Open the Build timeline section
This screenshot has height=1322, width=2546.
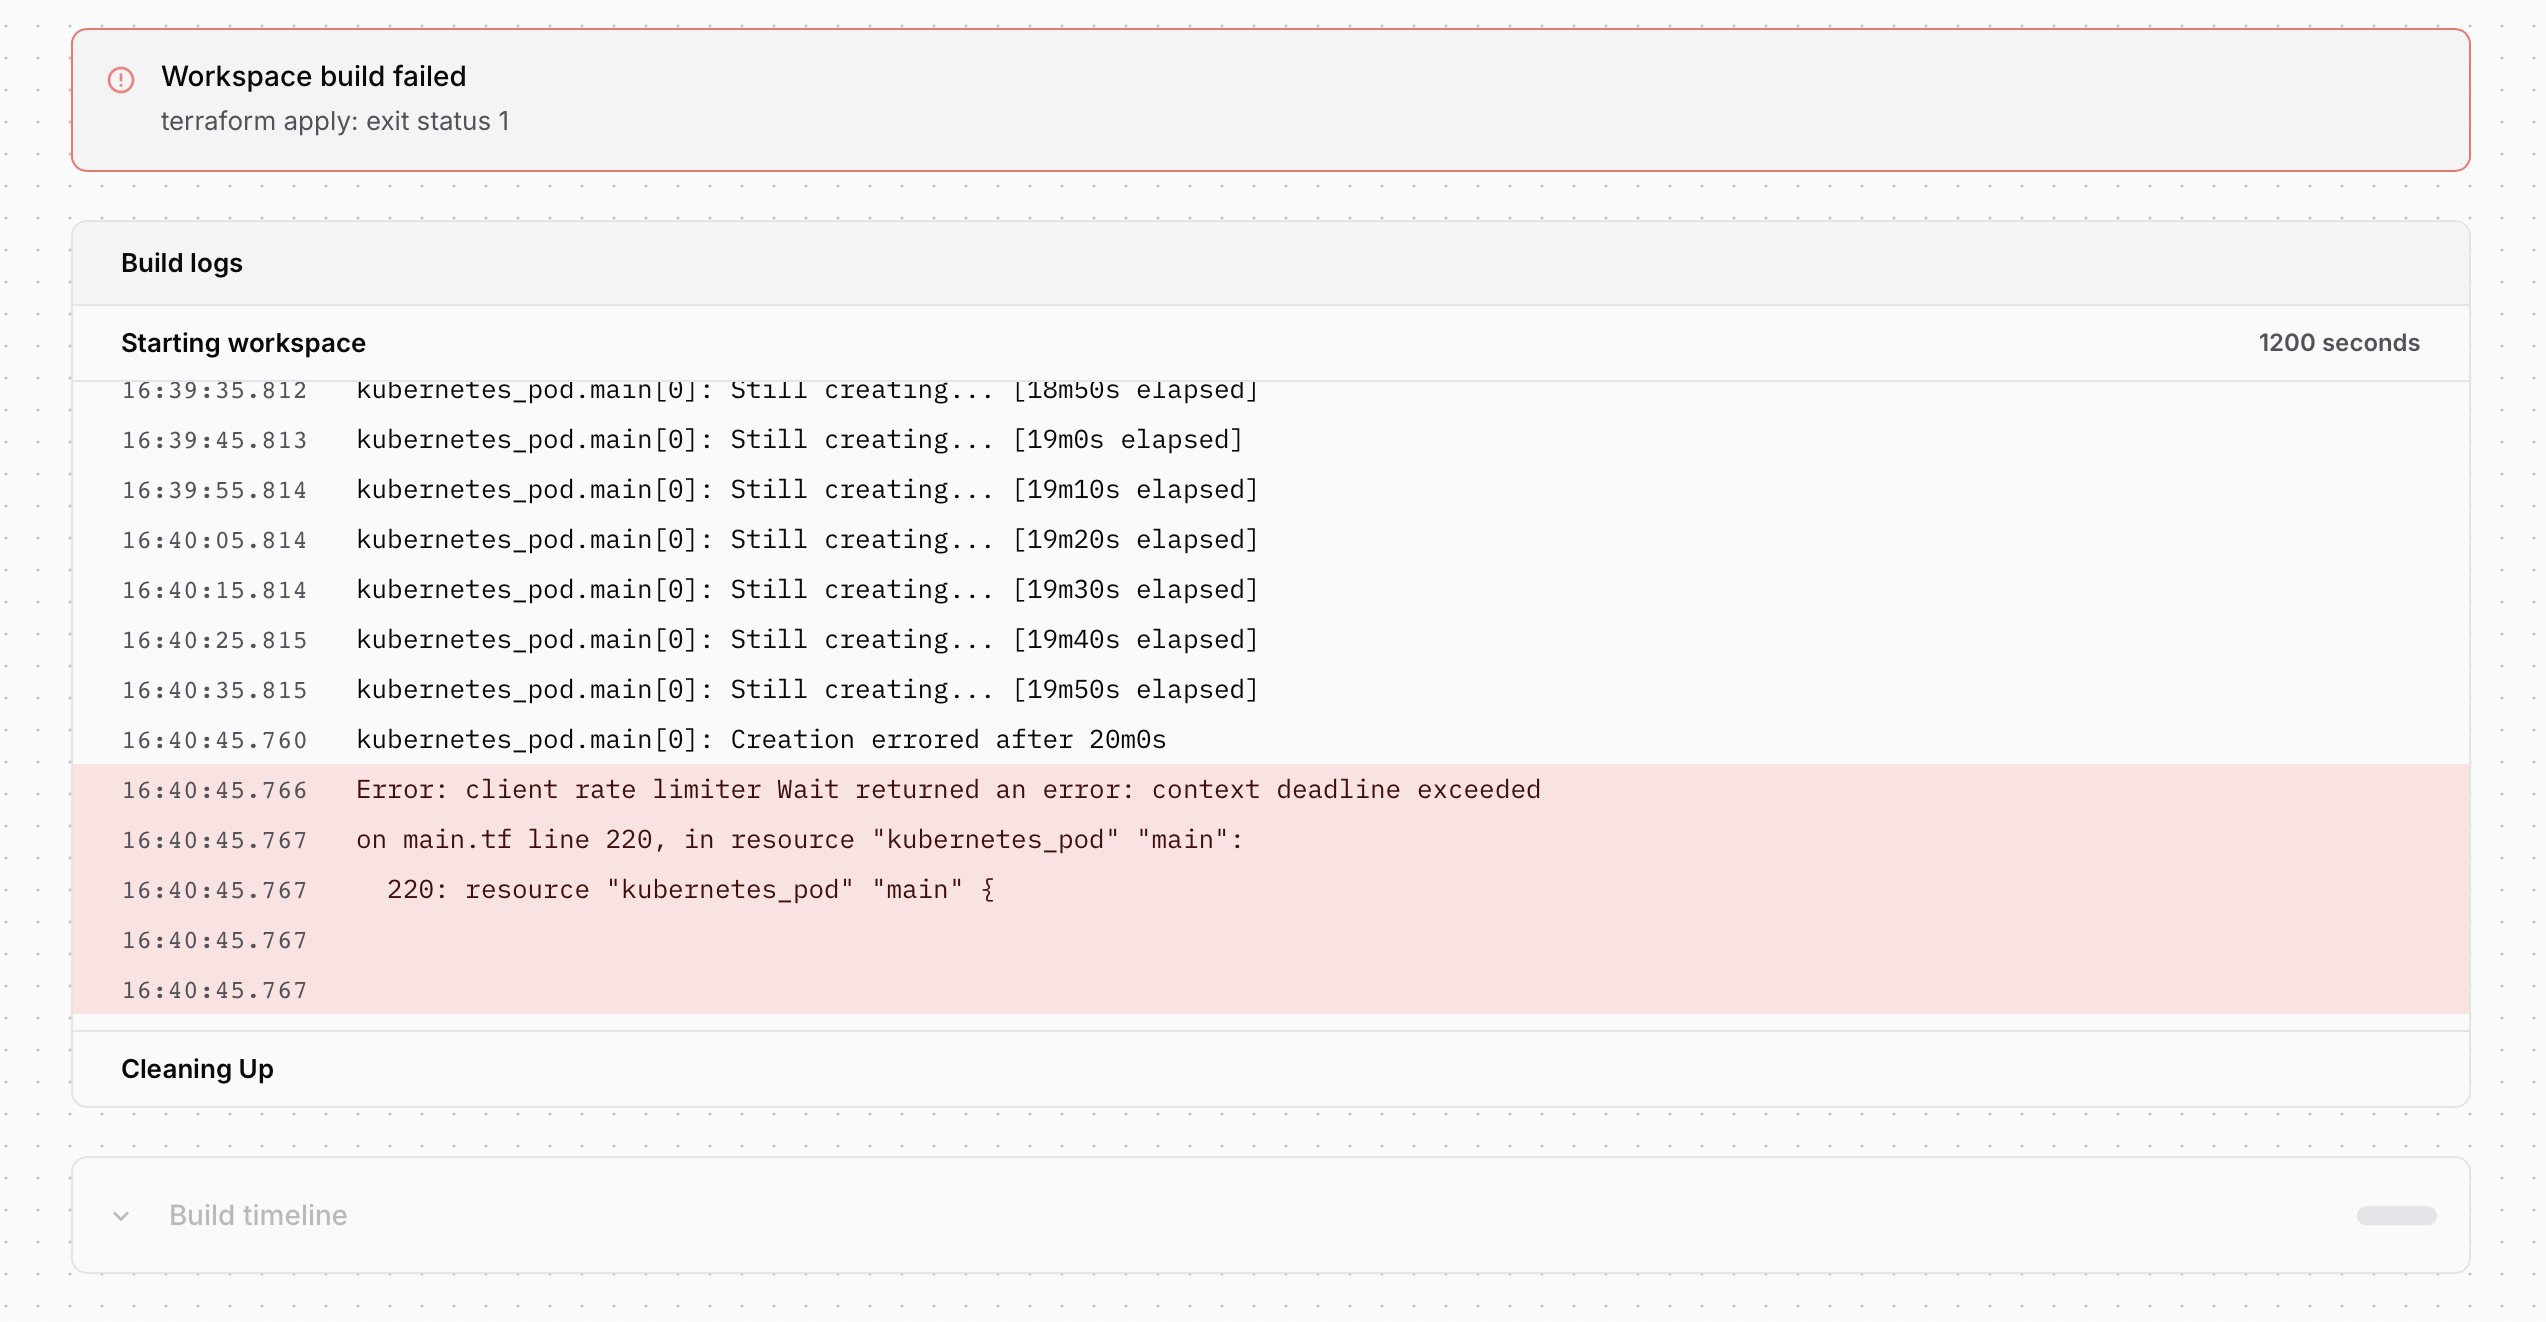click(x=258, y=1215)
